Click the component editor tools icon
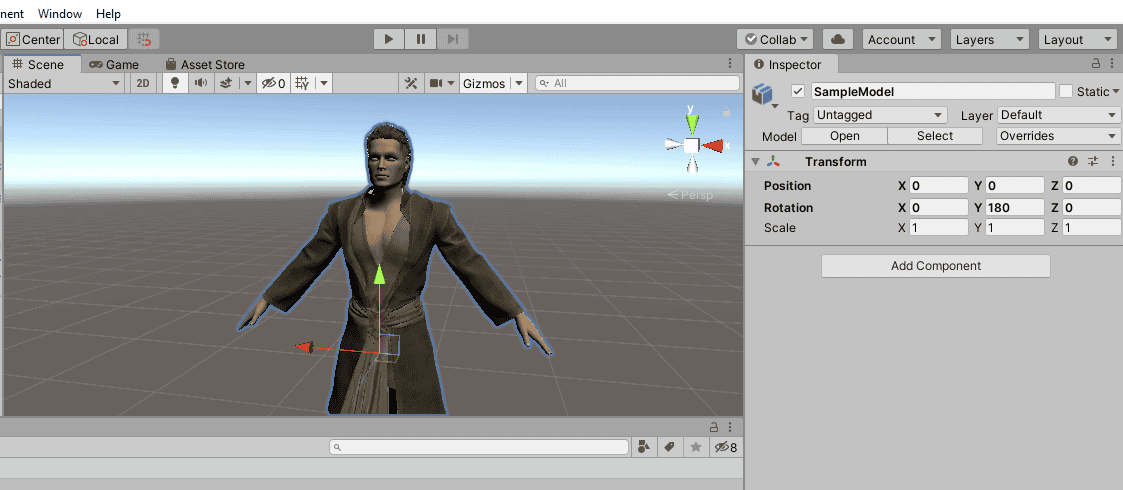1123x490 pixels. [x=411, y=83]
